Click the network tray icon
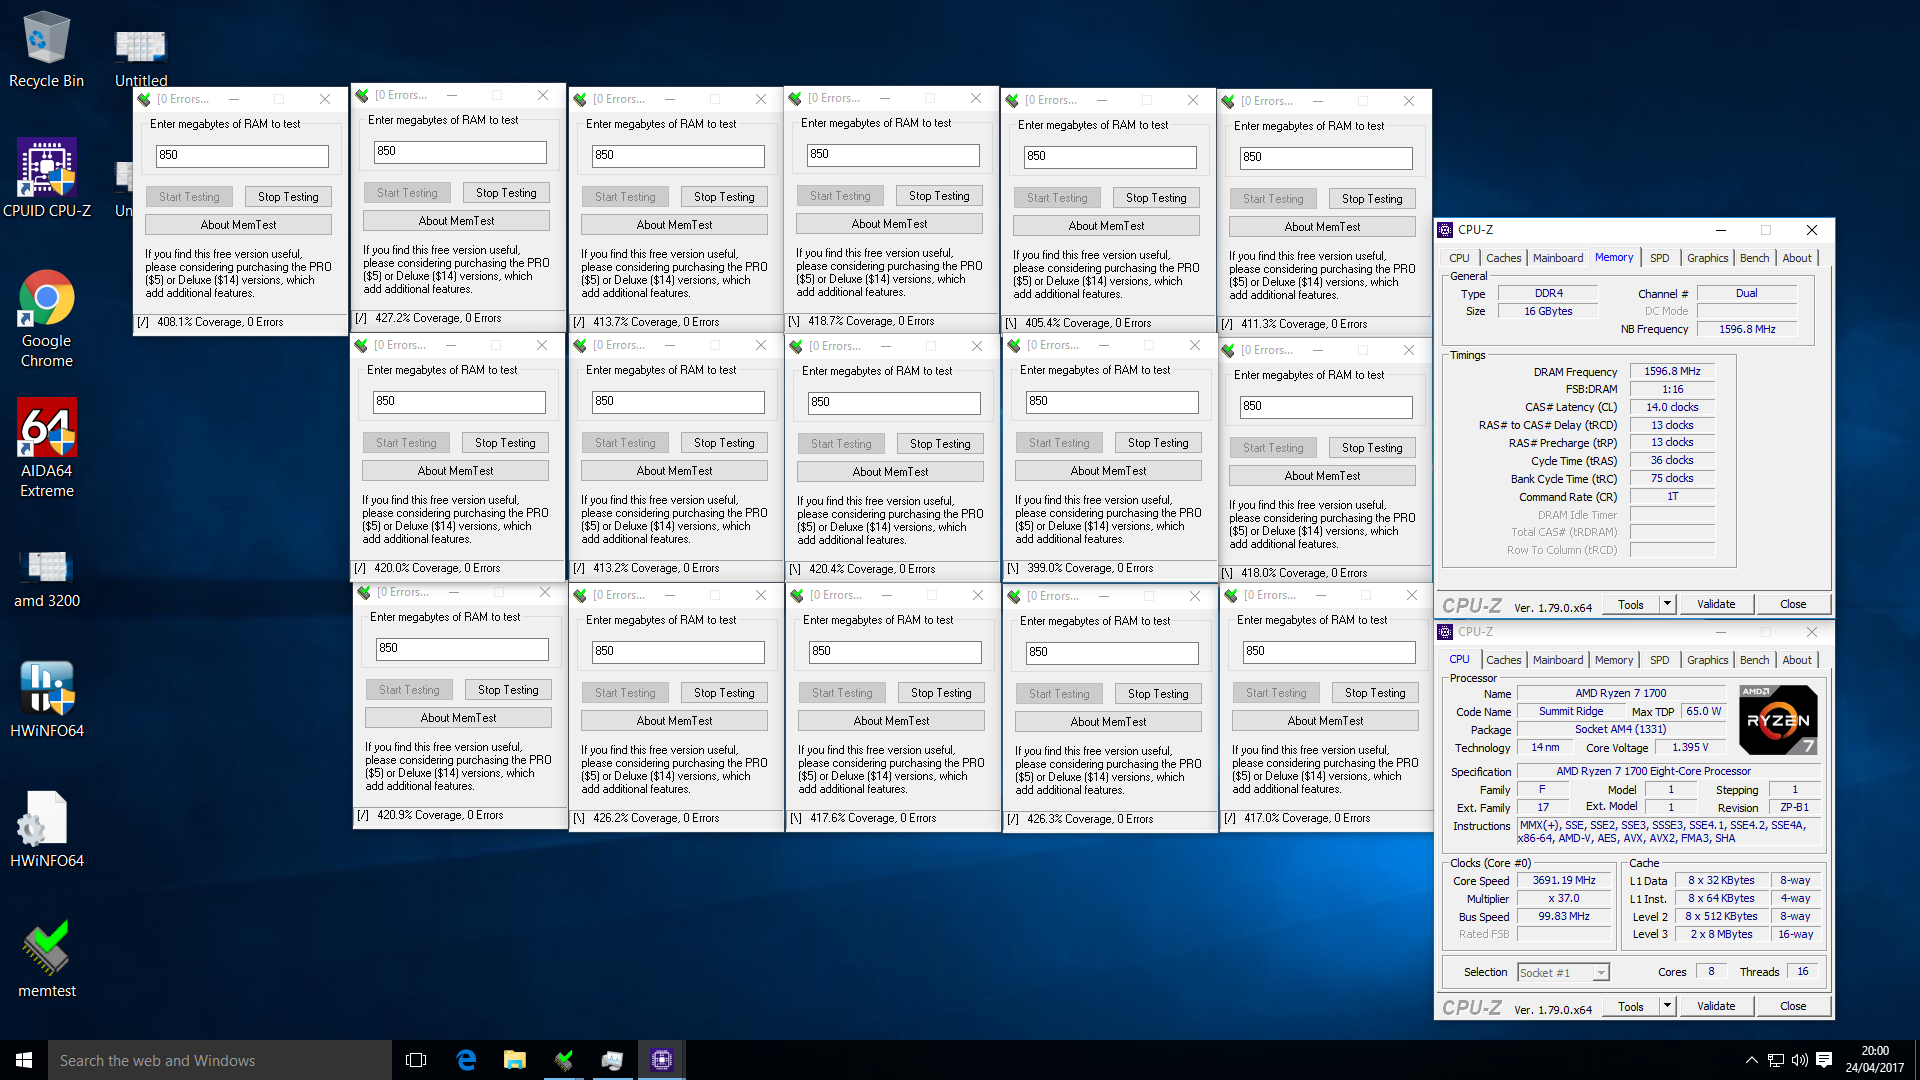1920x1080 pixels. click(1775, 1060)
